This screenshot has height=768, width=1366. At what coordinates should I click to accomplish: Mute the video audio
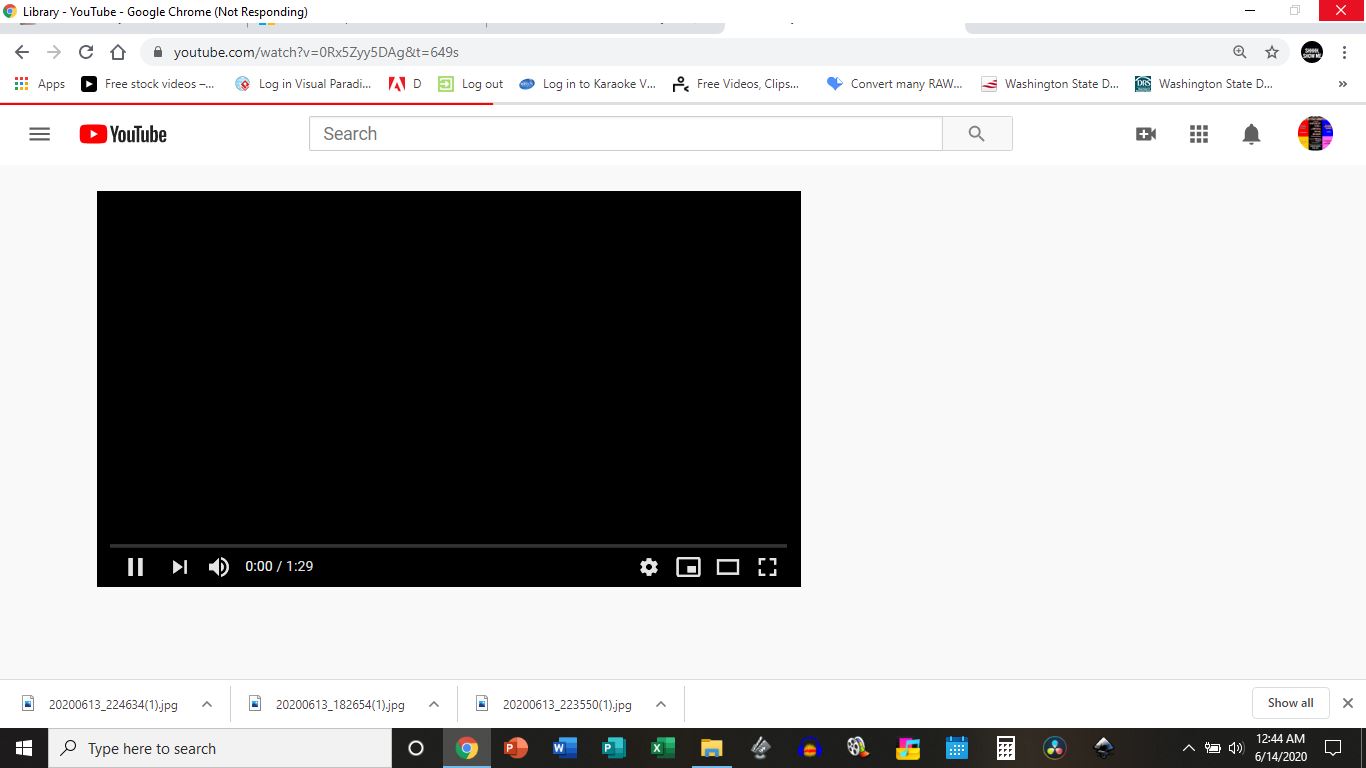coord(218,567)
